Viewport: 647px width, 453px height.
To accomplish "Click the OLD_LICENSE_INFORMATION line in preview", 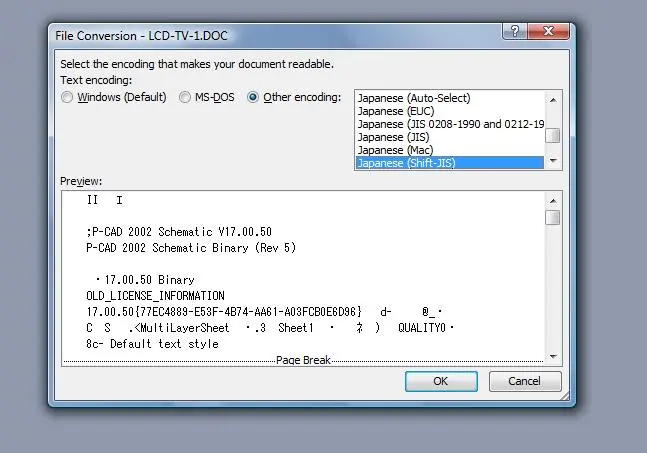I will [x=156, y=296].
